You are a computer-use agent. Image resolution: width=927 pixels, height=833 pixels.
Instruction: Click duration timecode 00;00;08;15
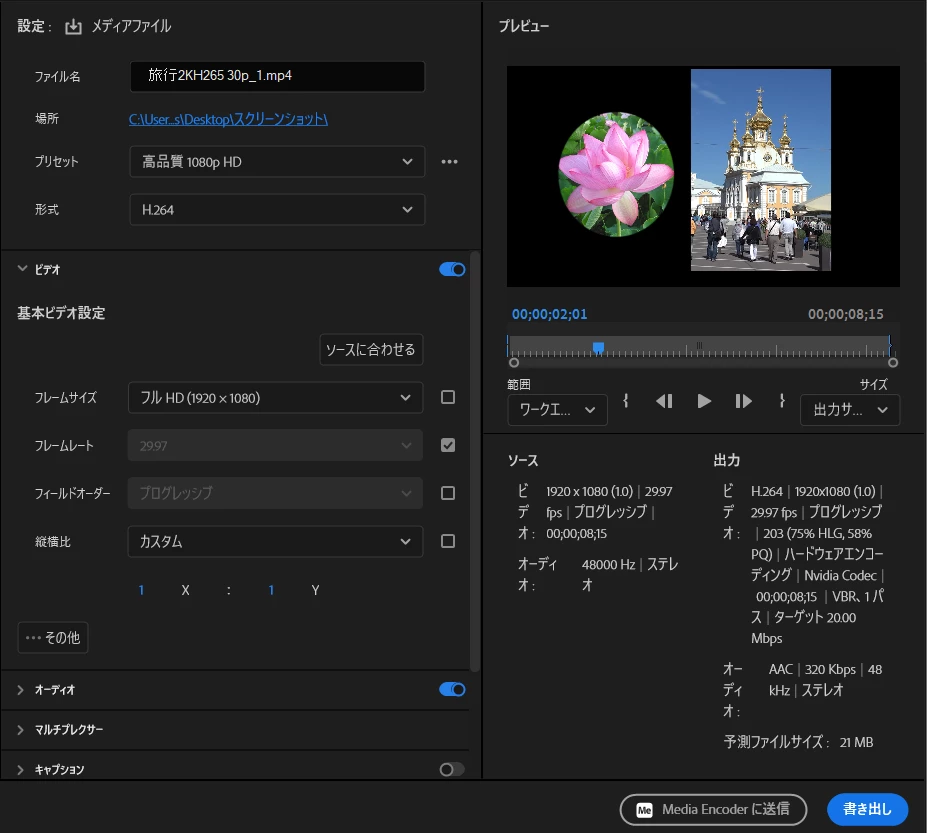click(x=845, y=314)
